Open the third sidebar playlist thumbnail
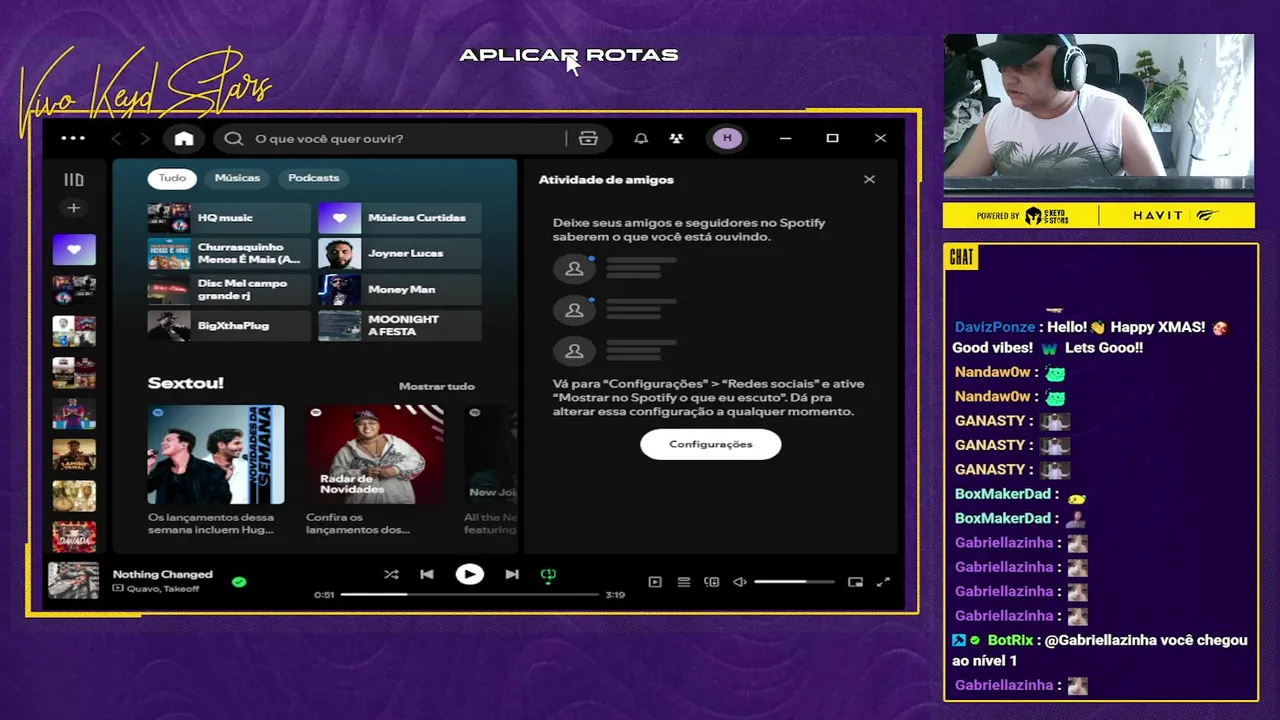This screenshot has height=720, width=1280. pos(74,332)
